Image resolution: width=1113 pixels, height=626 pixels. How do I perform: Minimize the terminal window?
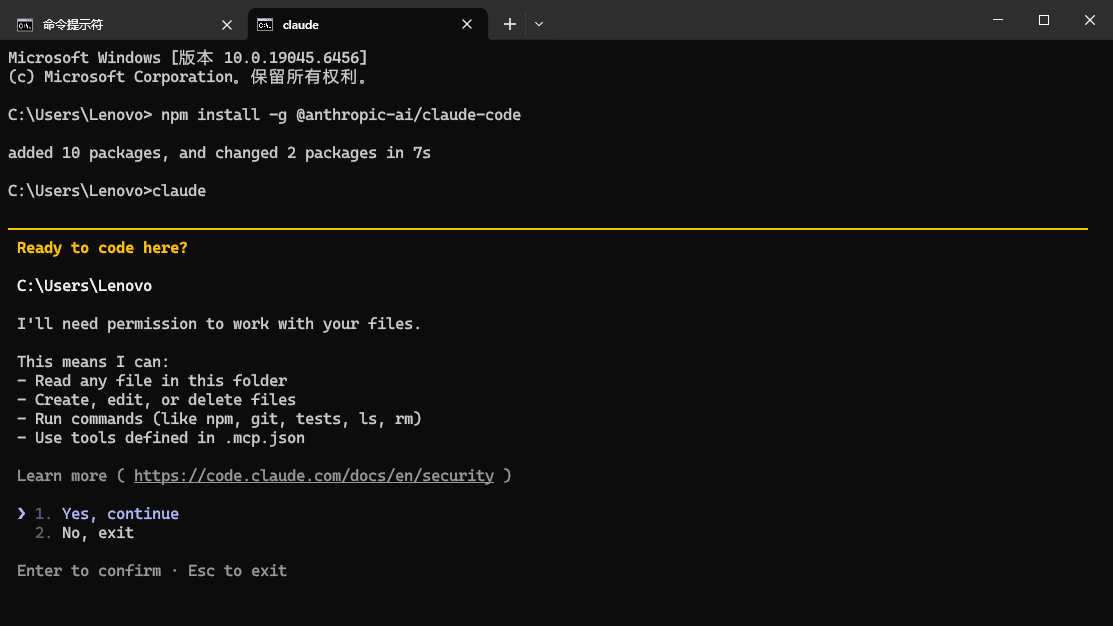(998, 20)
